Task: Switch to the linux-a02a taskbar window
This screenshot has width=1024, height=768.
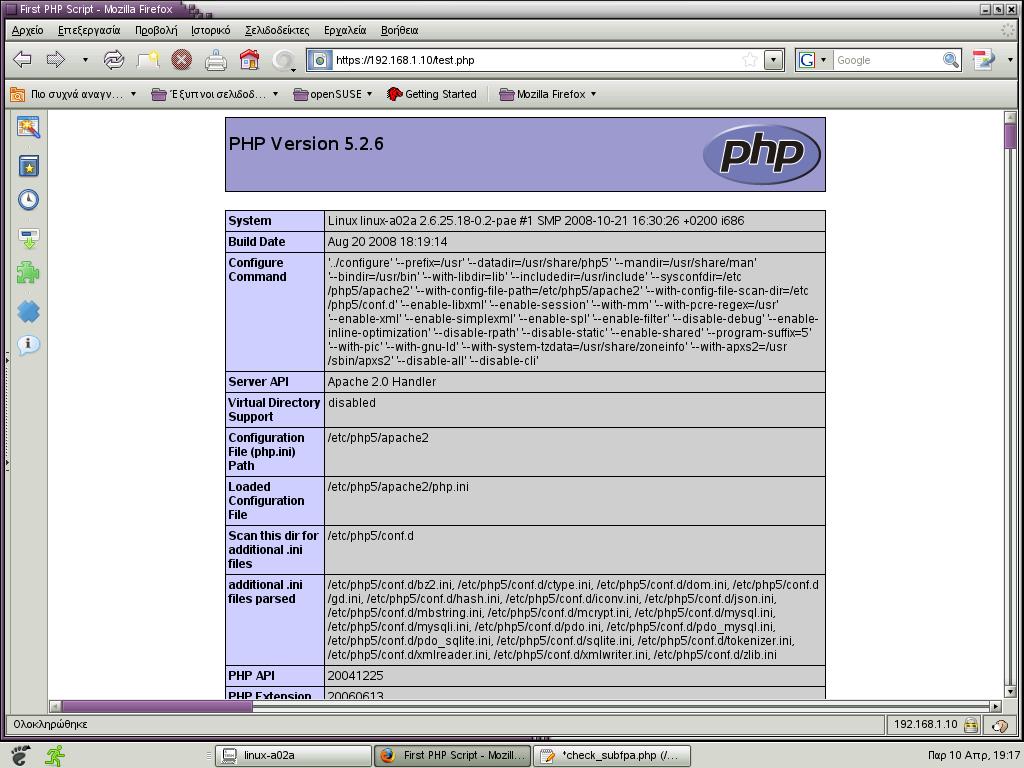Action: [x=293, y=756]
